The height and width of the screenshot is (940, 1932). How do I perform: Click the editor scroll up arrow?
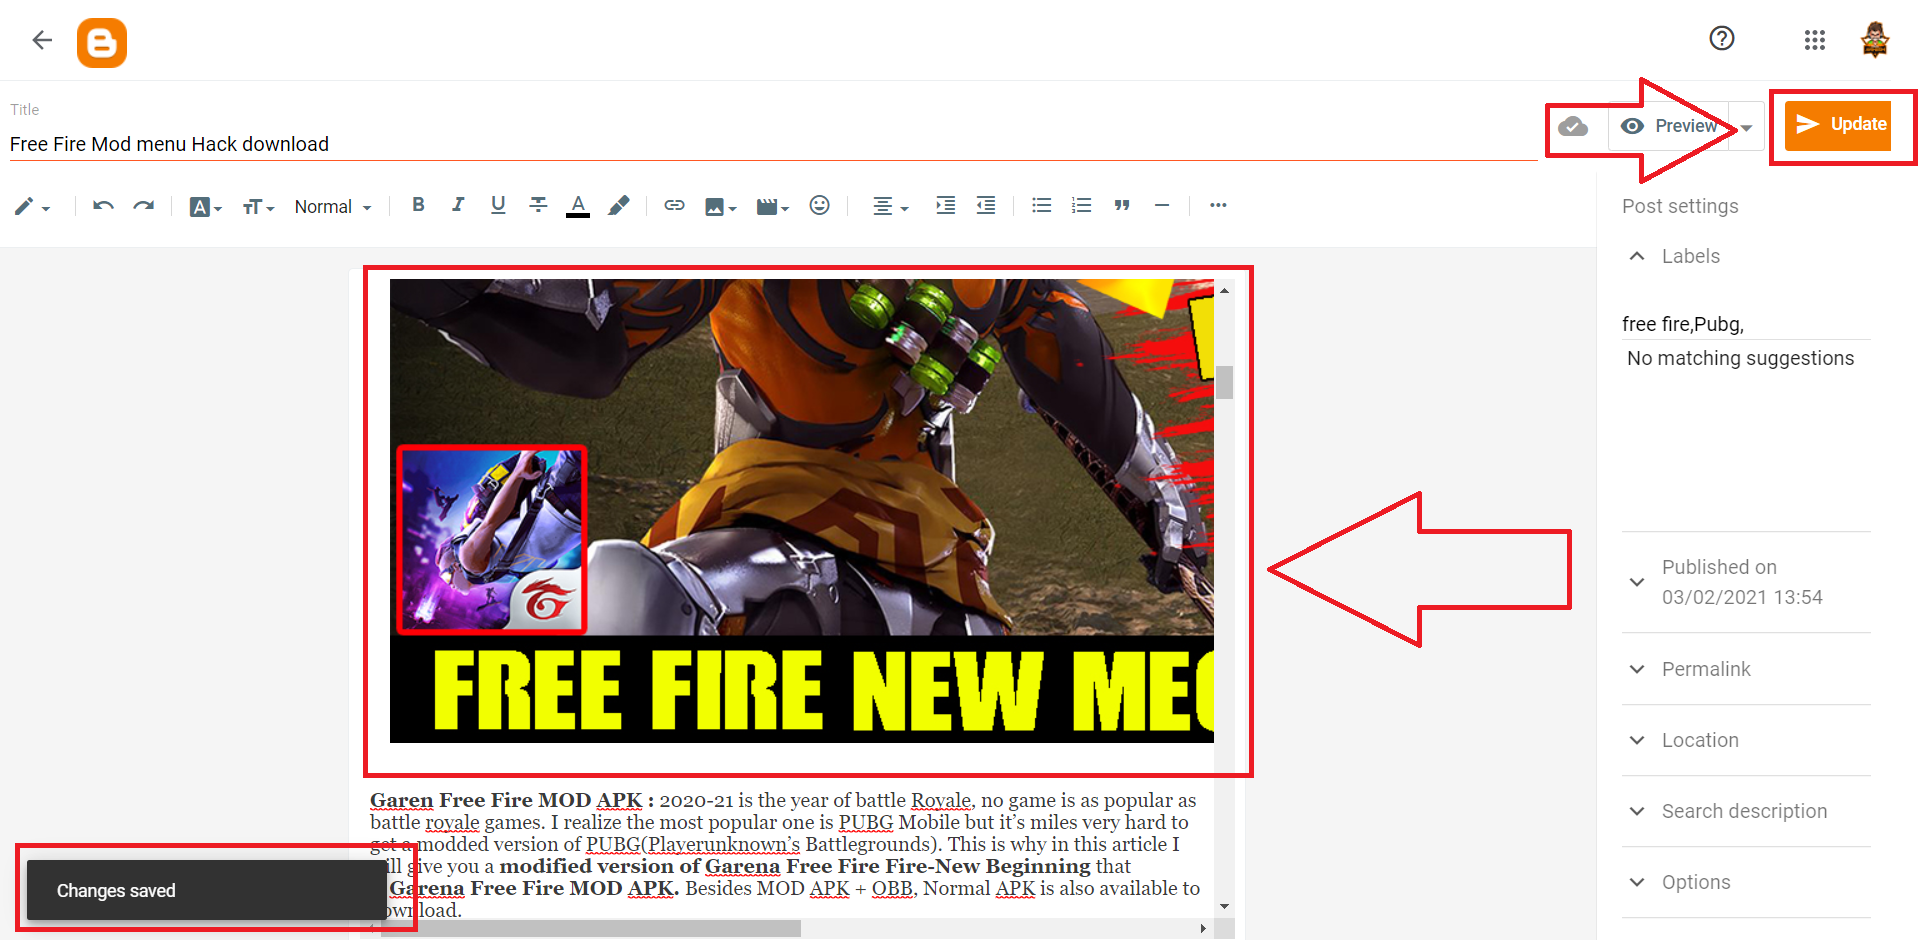[1224, 290]
